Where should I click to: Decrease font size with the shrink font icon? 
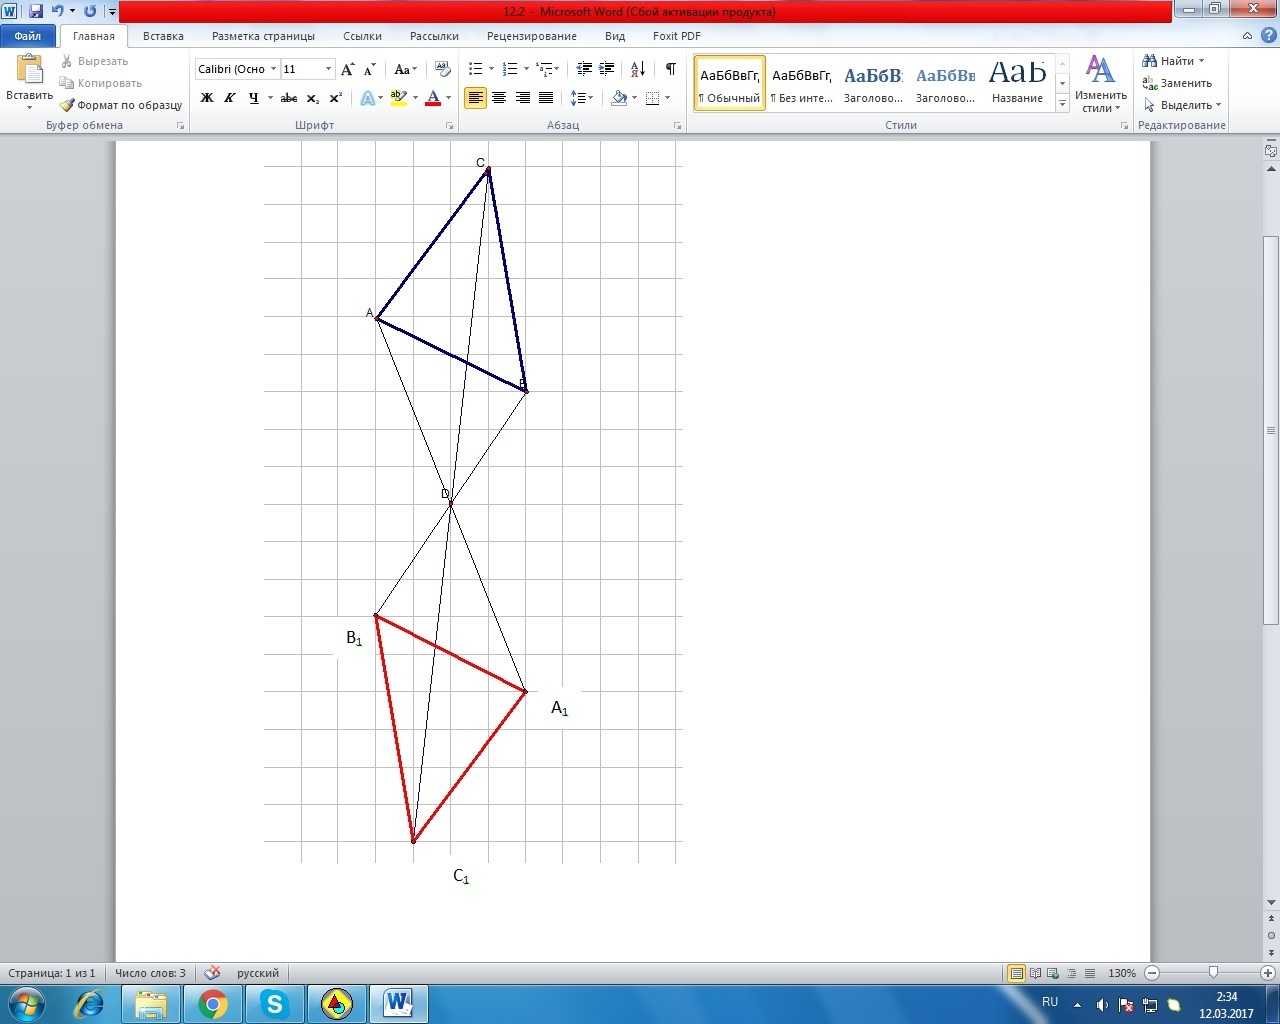pos(369,69)
